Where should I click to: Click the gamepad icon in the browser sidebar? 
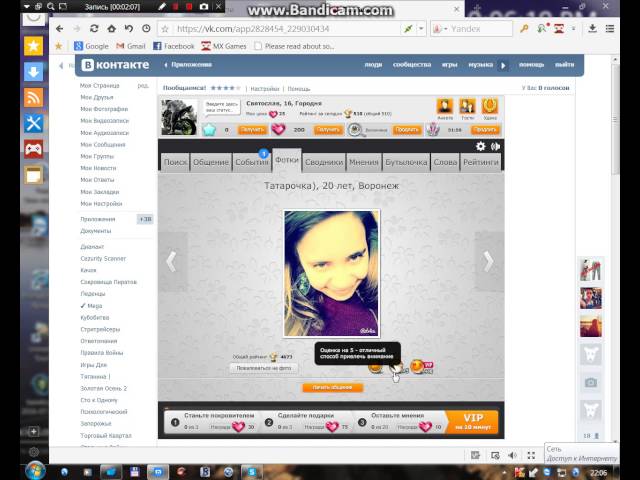tap(33, 149)
